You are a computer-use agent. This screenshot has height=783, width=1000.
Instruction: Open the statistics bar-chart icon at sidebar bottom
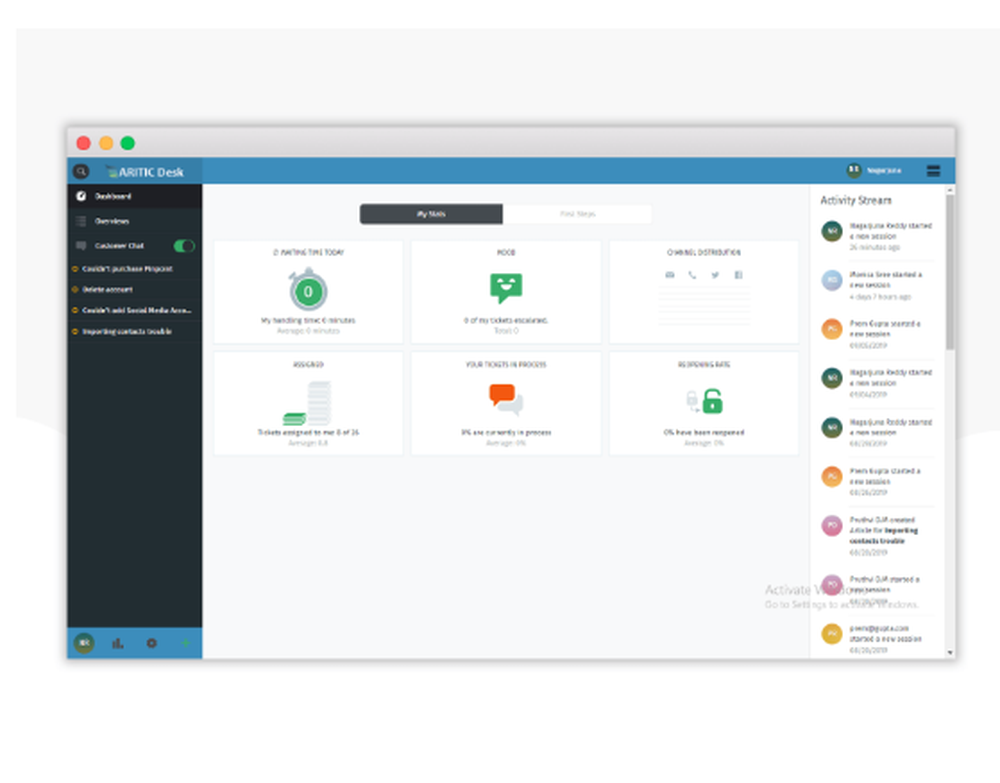pyautogui.click(x=118, y=643)
